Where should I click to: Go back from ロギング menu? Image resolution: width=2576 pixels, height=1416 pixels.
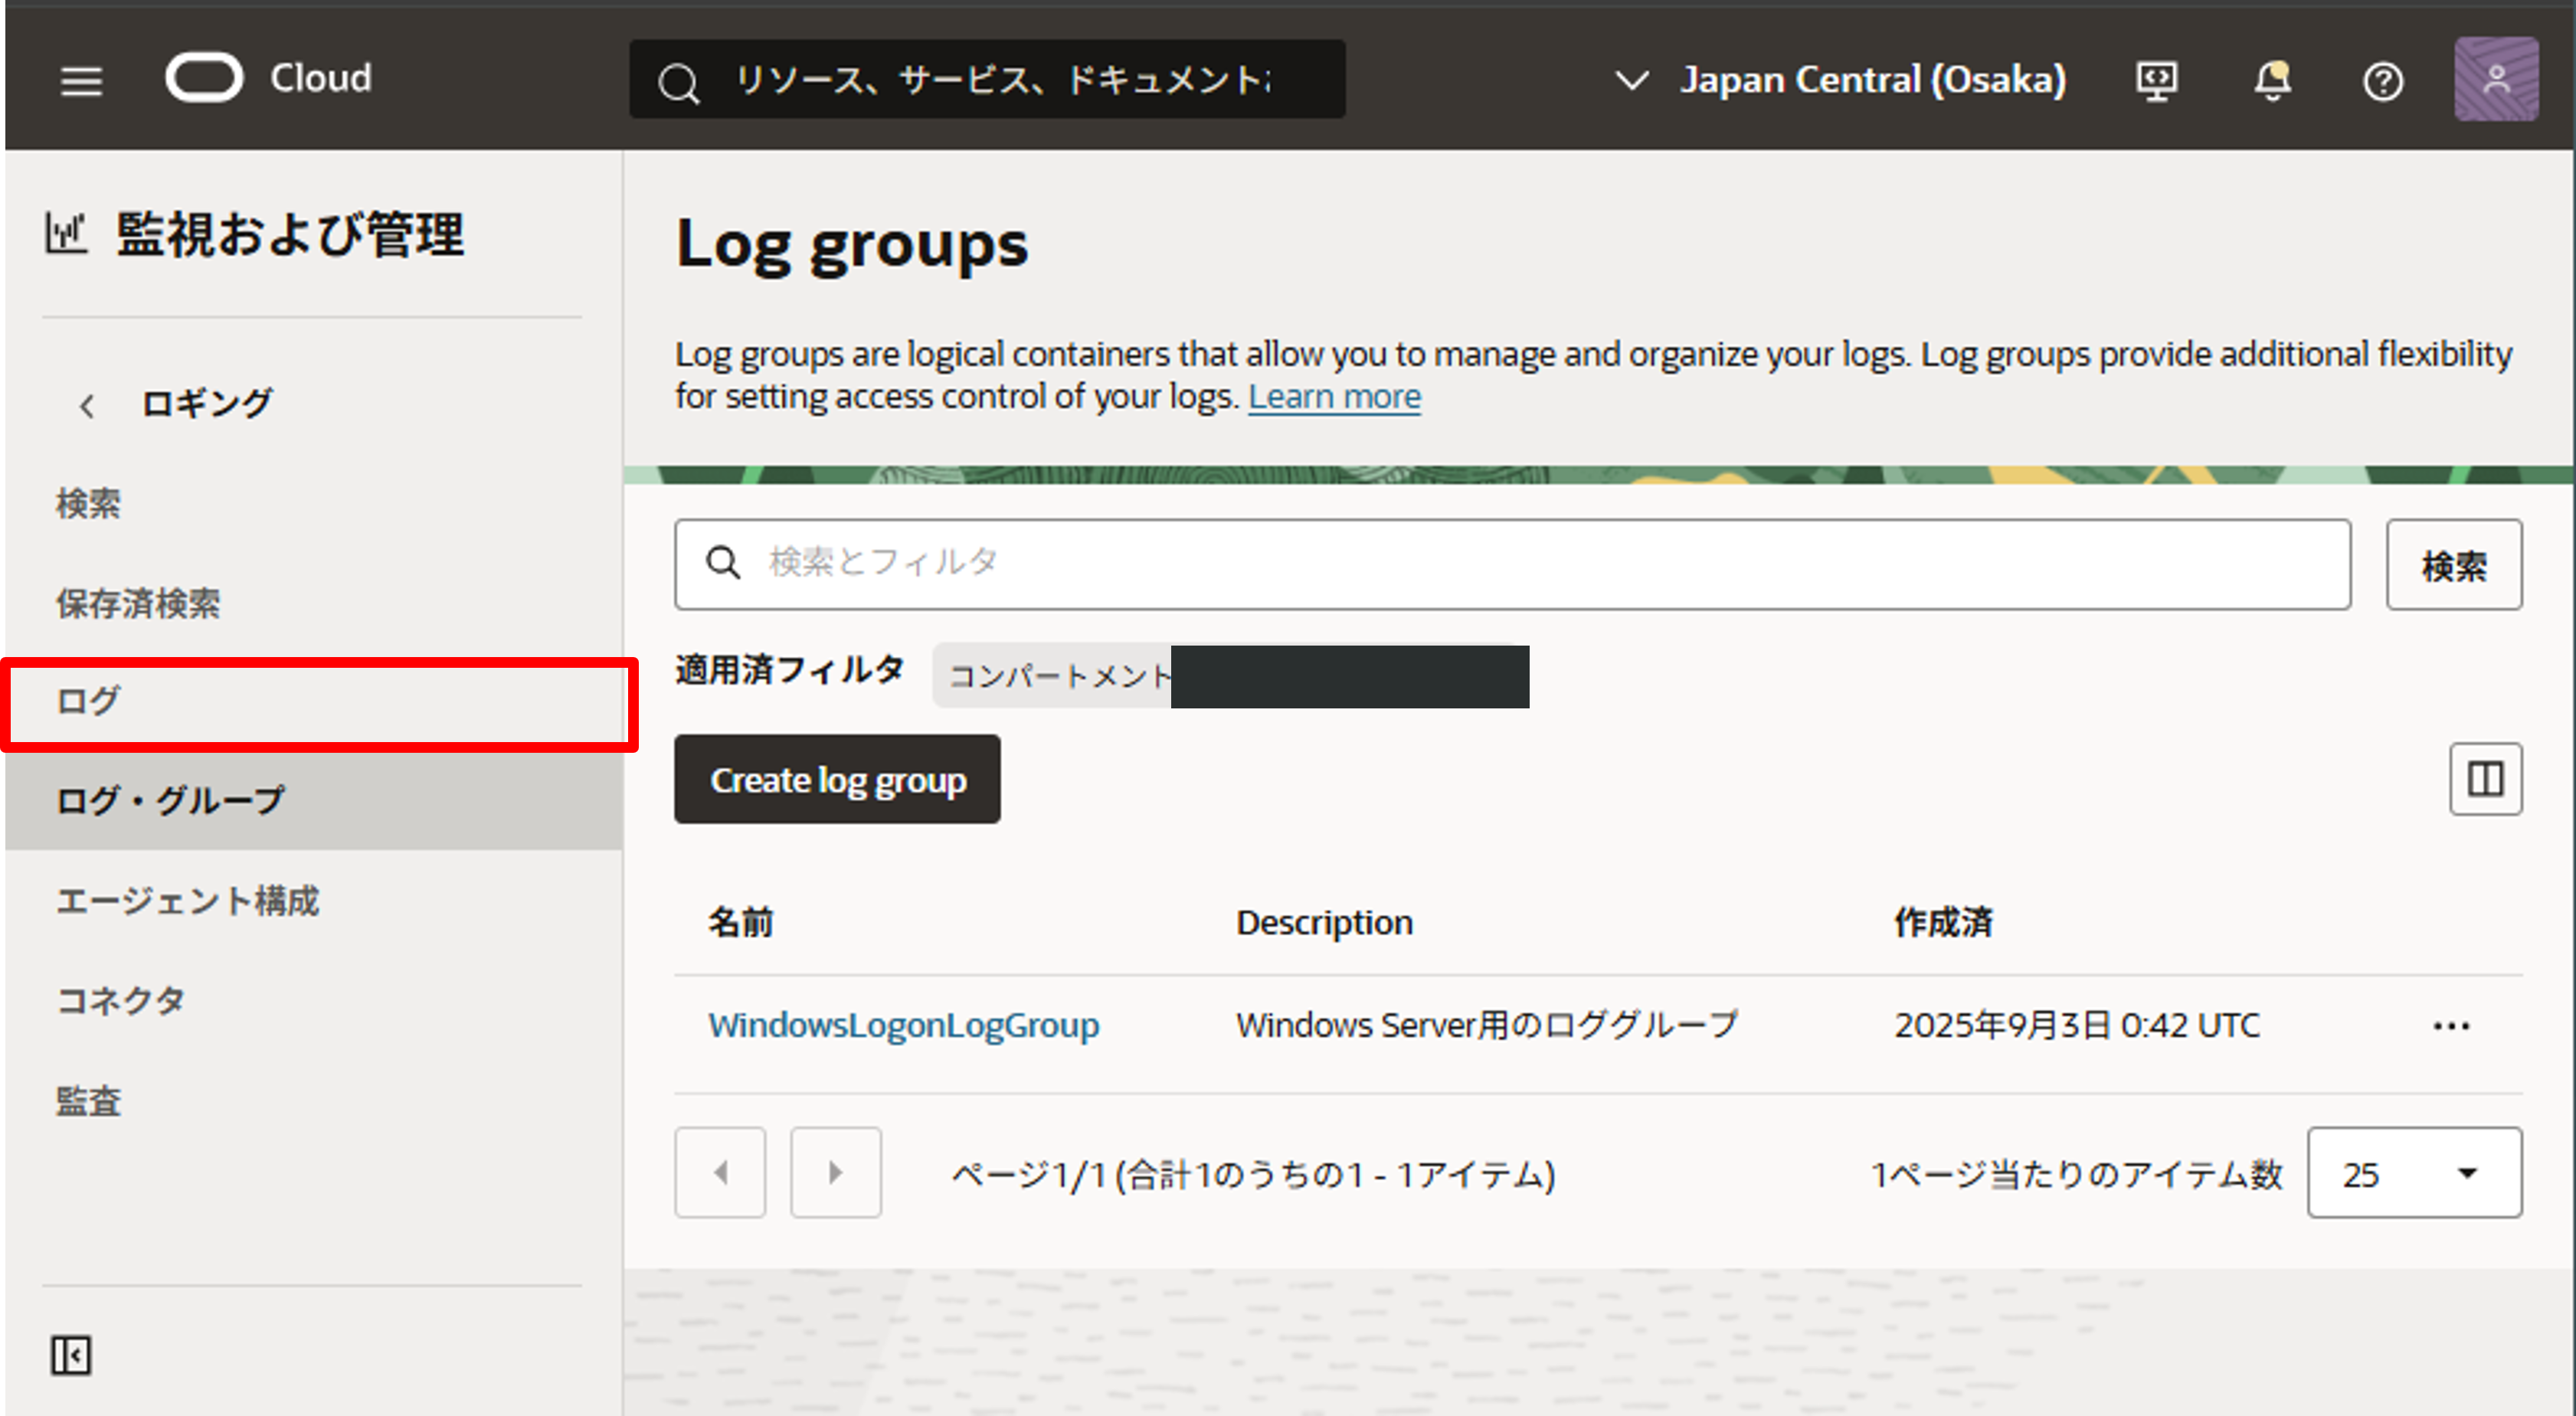coord(87,405)
